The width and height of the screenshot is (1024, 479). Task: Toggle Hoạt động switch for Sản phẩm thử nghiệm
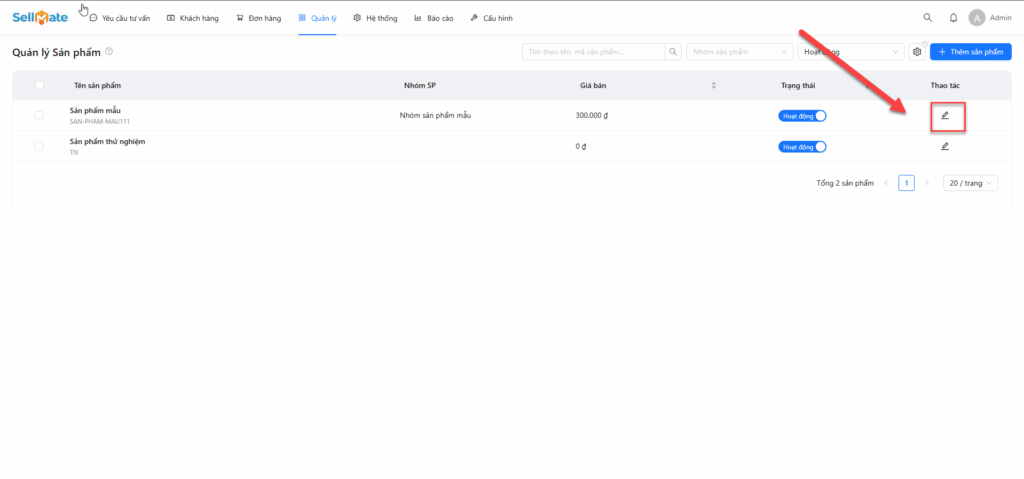coord(802,147)
